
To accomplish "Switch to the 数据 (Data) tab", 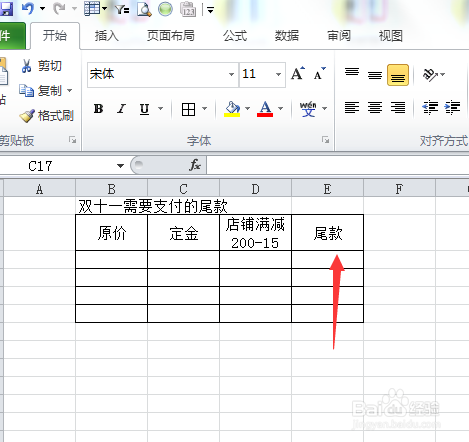I will tap(287, 36).
